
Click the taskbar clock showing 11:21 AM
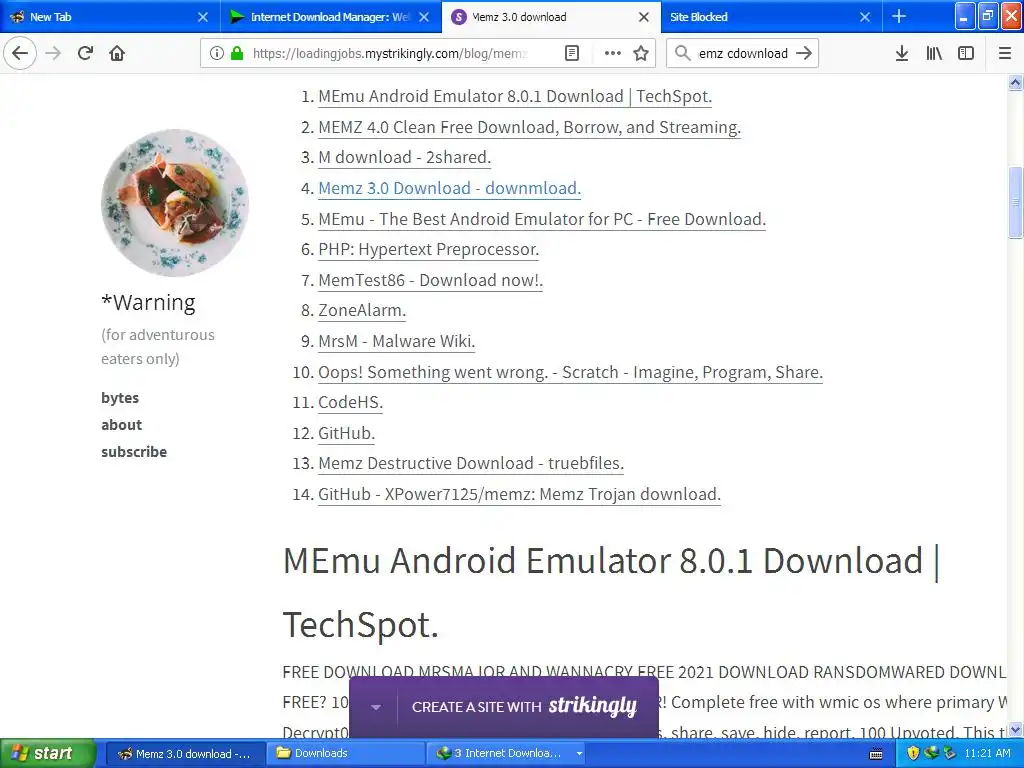click(987, 753)
